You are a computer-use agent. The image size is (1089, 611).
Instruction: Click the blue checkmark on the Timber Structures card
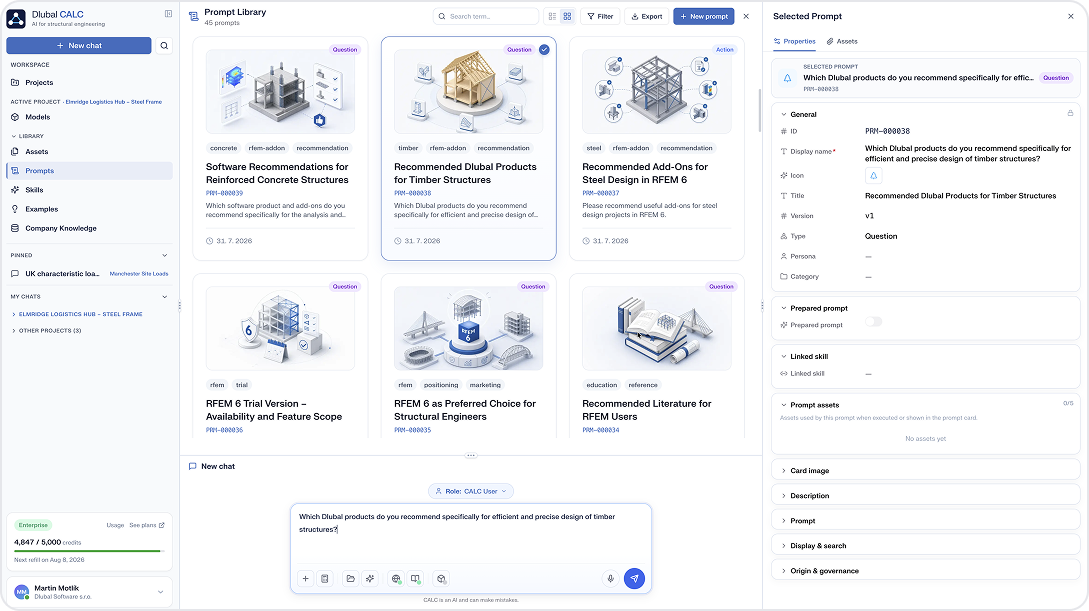click(544, 49)
